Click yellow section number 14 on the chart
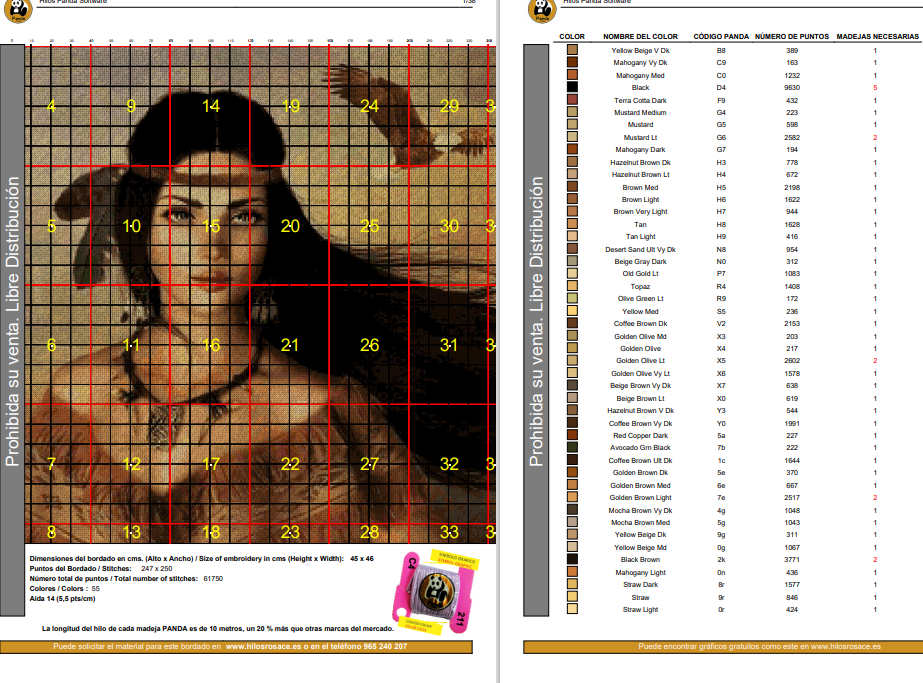 click(211, 106)
